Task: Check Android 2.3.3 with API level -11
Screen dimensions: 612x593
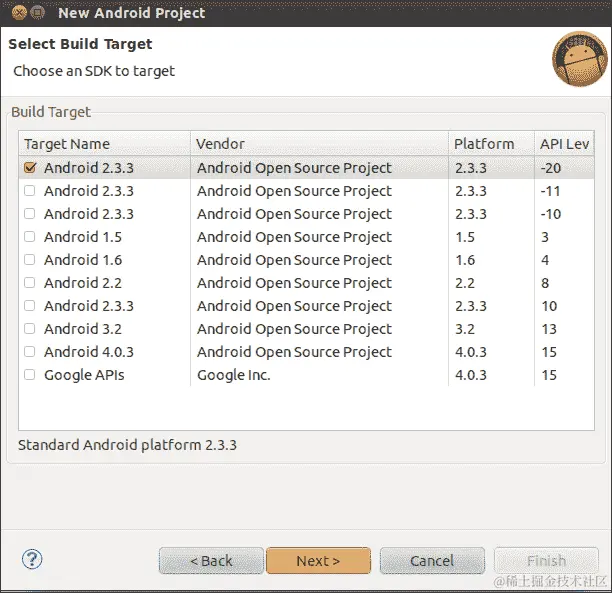Action: coord(30,191)
